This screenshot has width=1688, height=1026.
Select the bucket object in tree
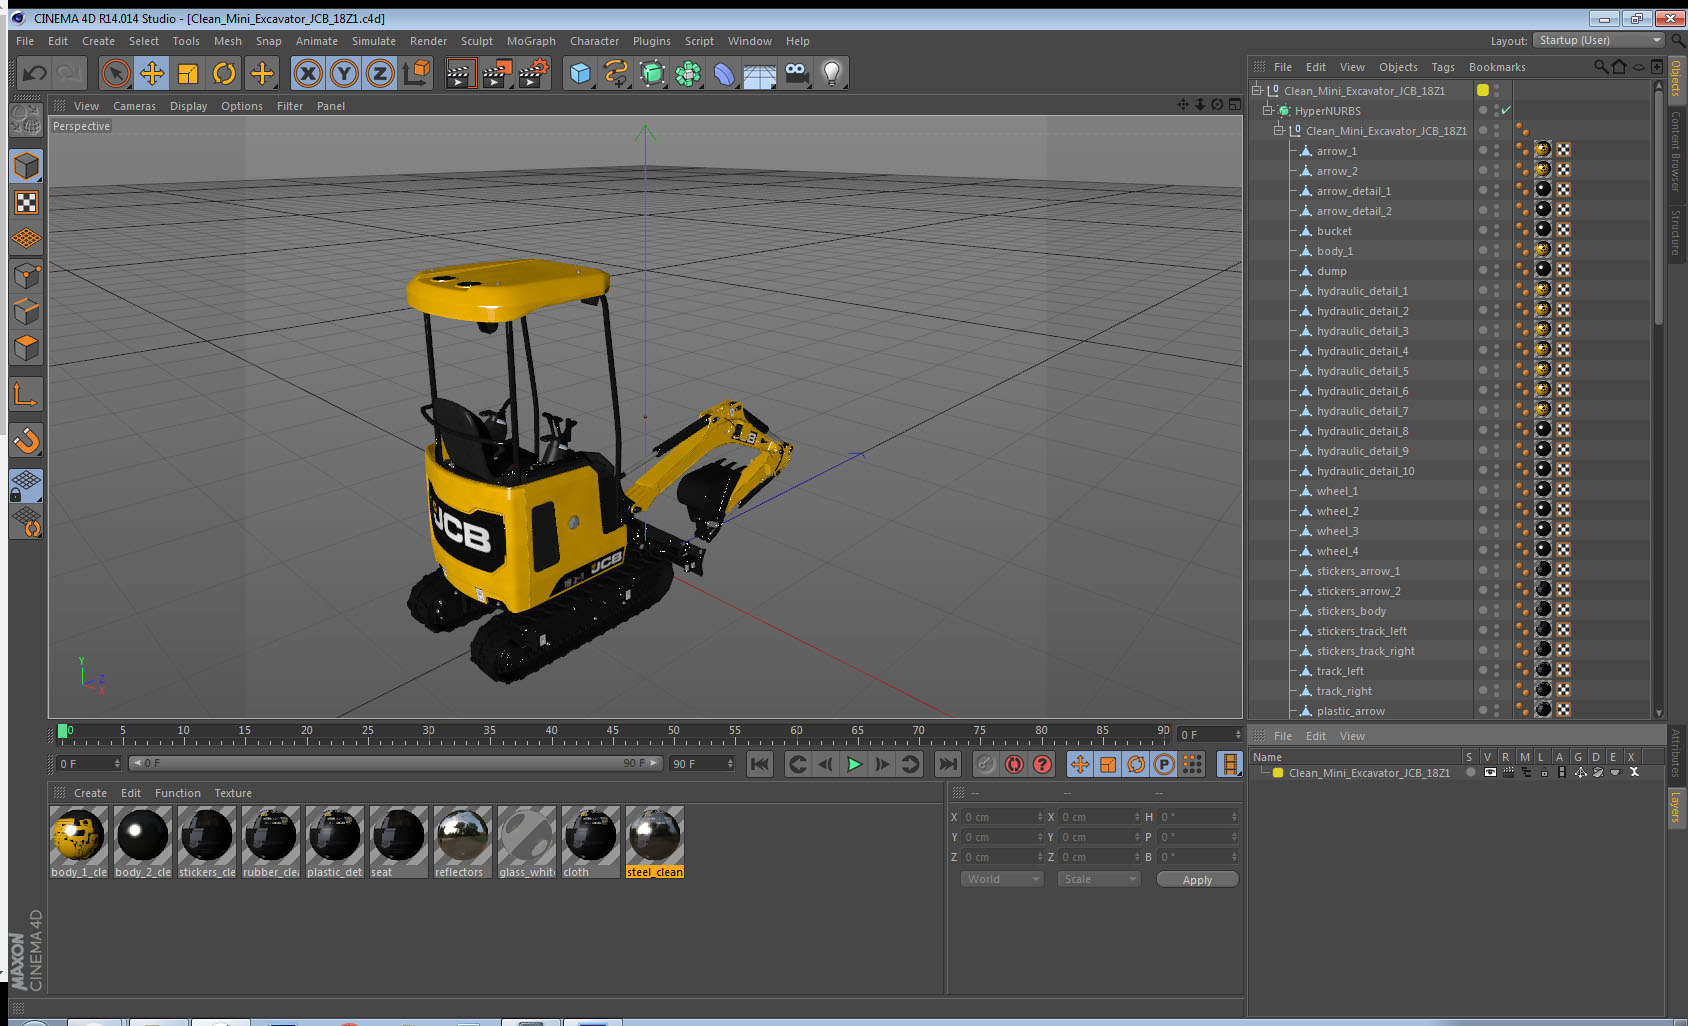point(1334,231)
